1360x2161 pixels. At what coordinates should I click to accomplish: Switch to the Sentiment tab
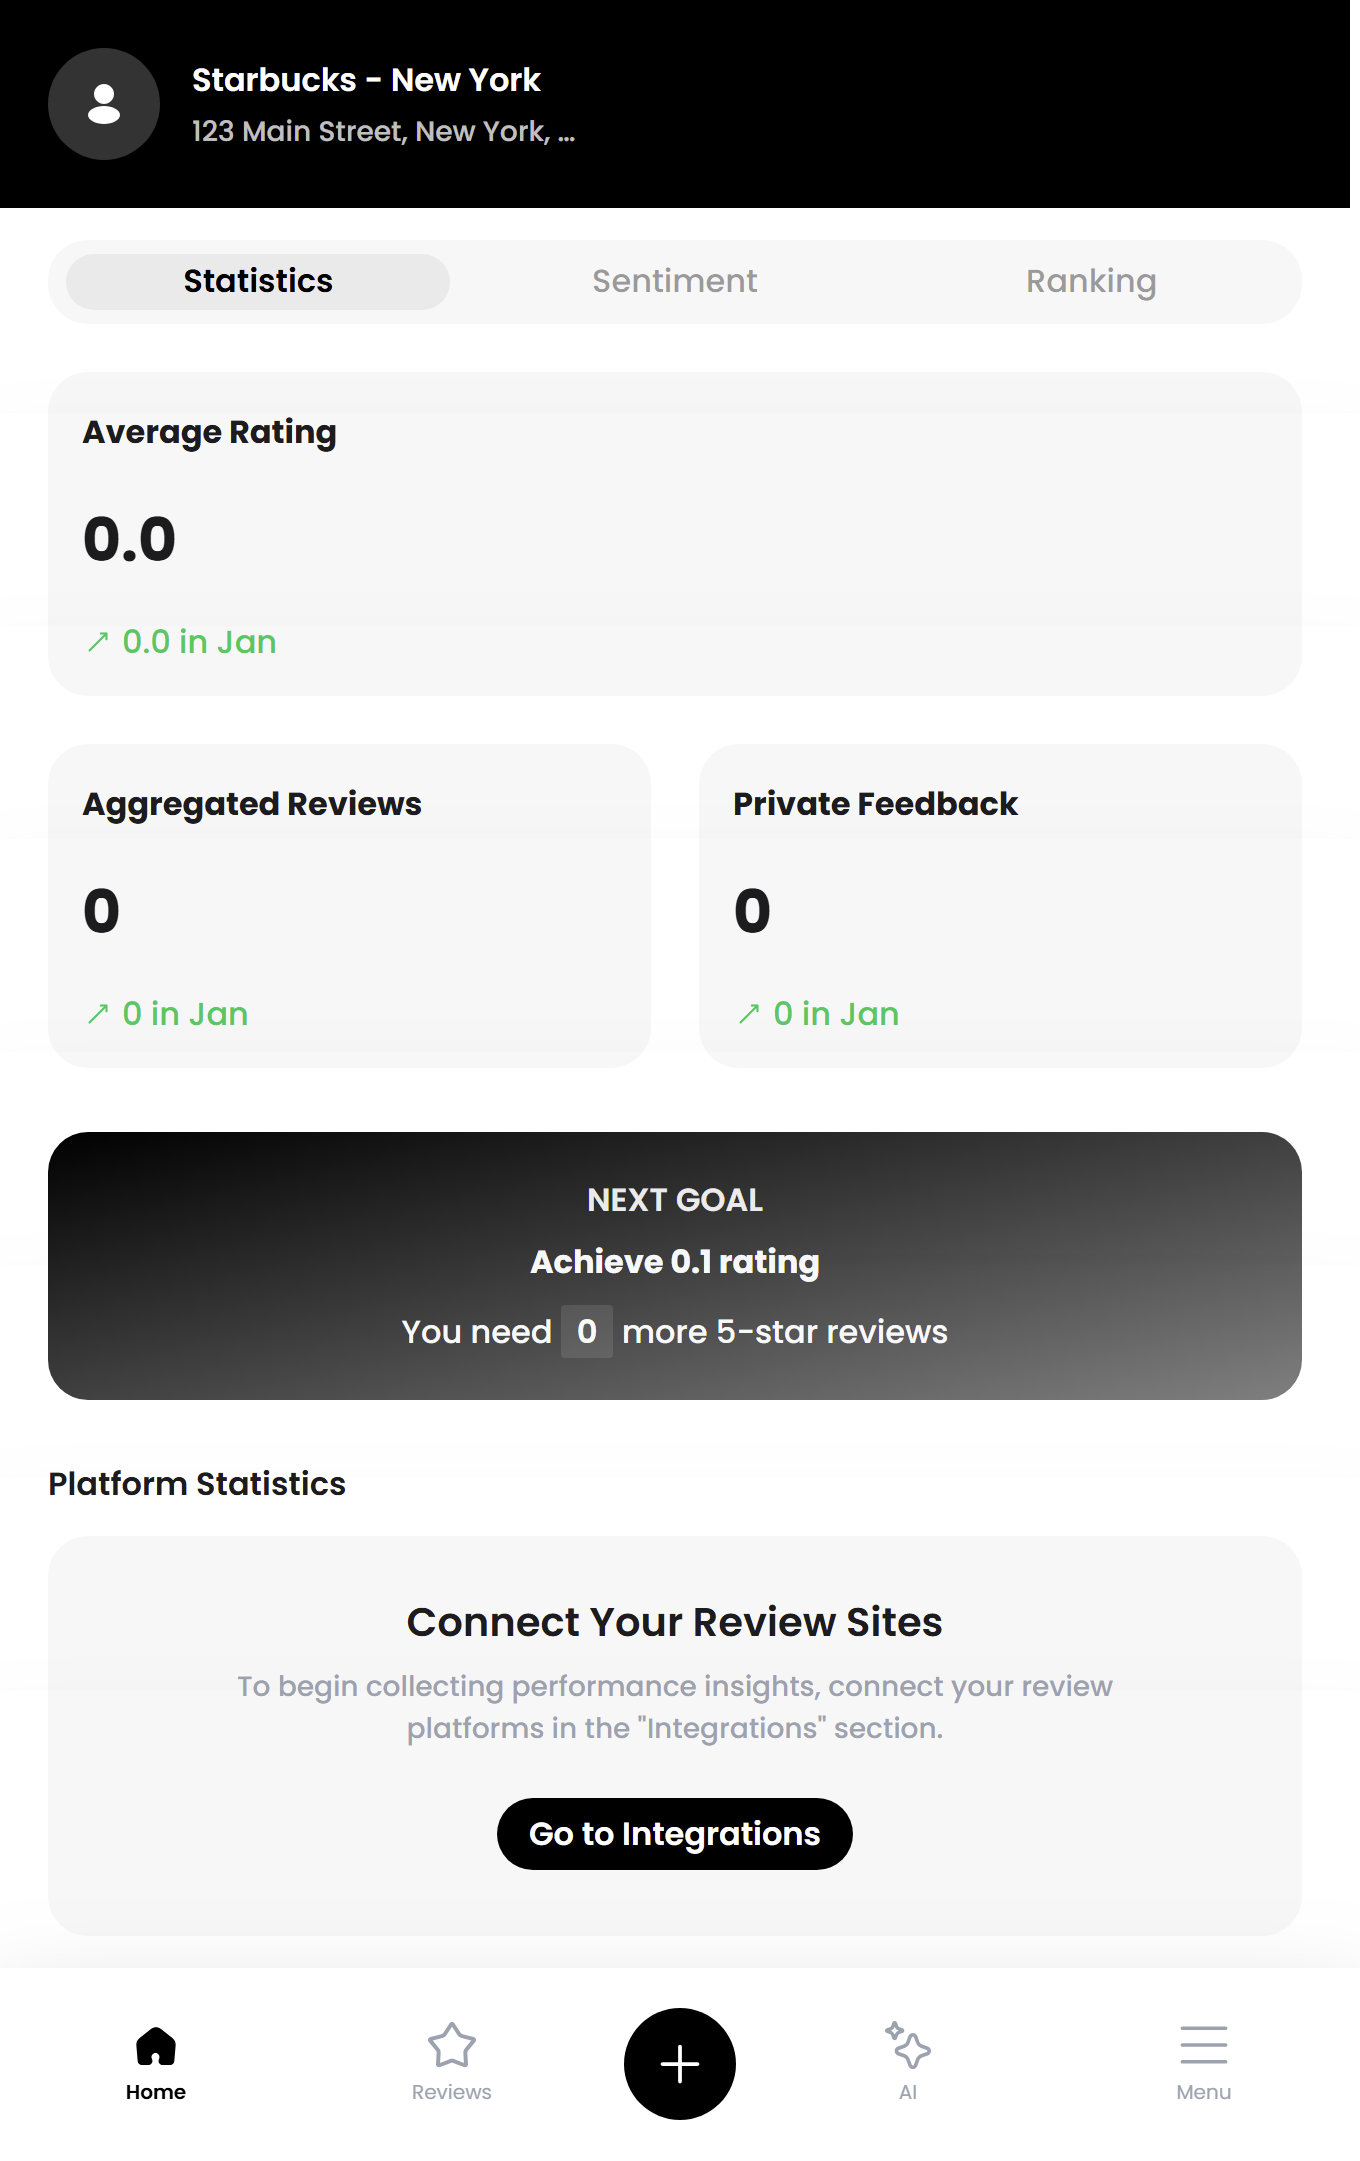pyautogui.click(x=675, y=282)
